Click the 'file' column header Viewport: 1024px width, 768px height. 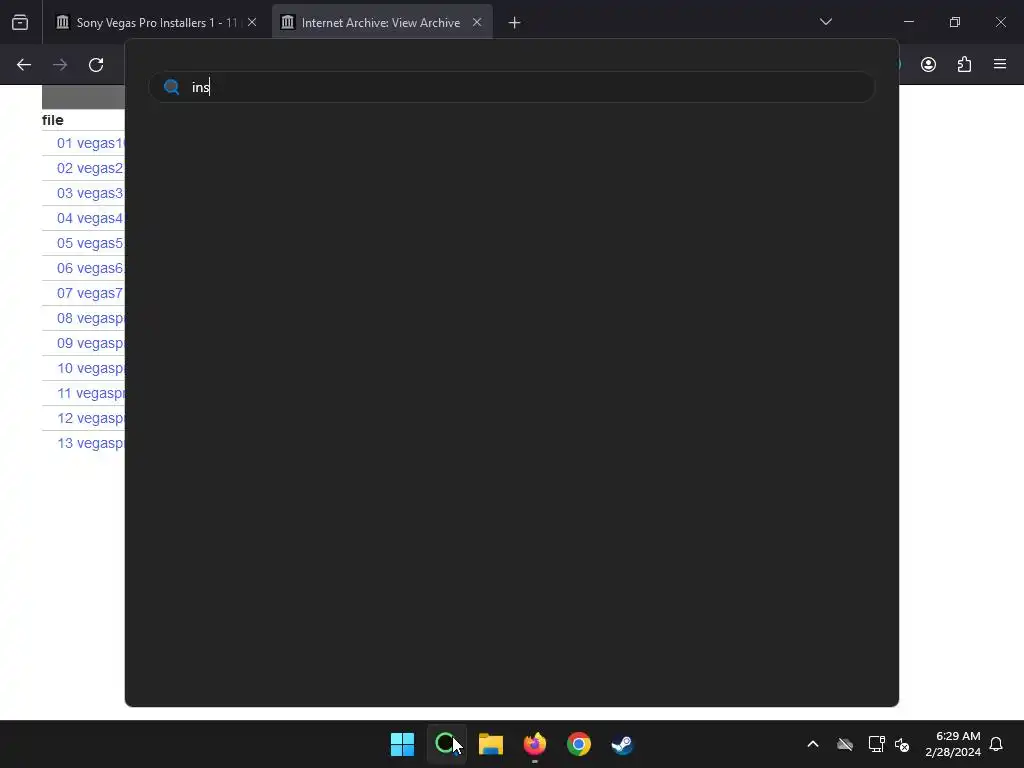click(x=53, y=120)
